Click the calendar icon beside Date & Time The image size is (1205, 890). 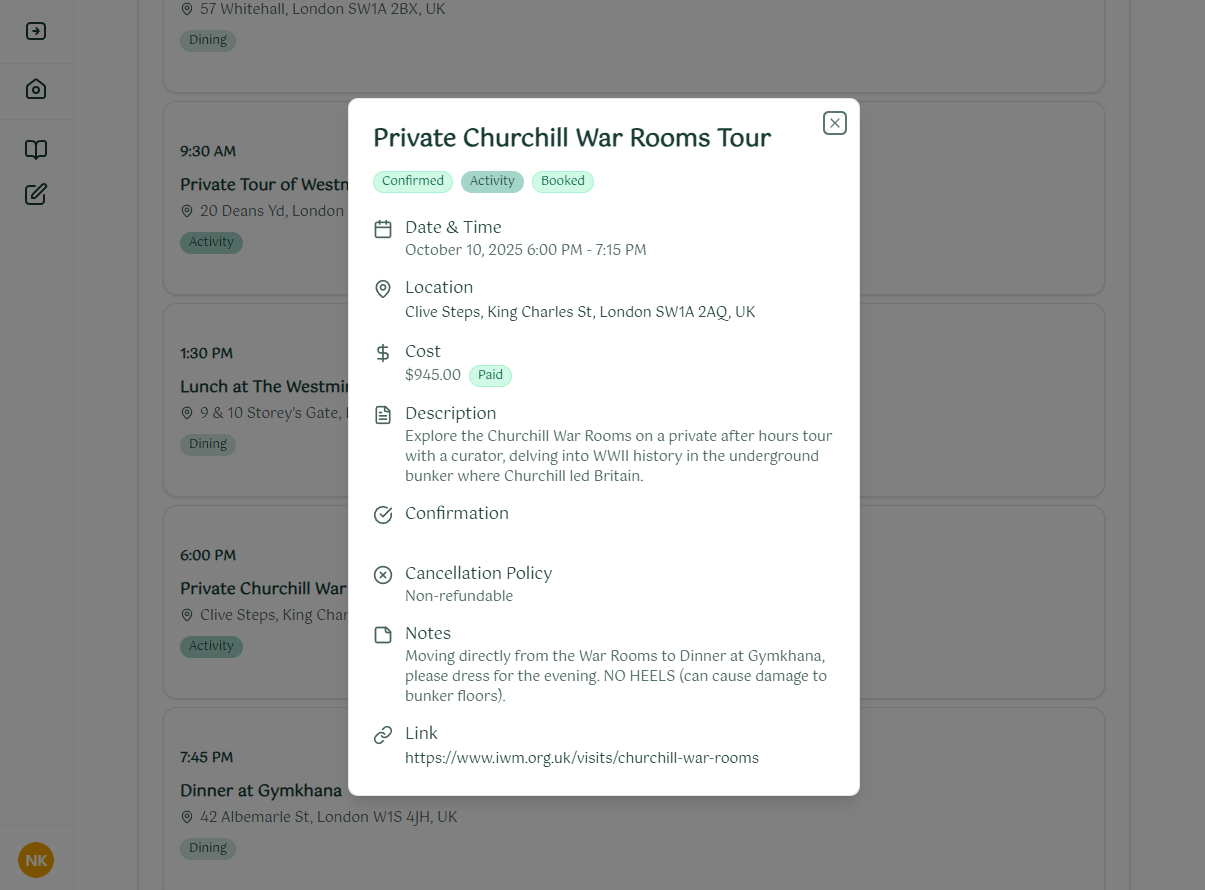tap(383, 228)
